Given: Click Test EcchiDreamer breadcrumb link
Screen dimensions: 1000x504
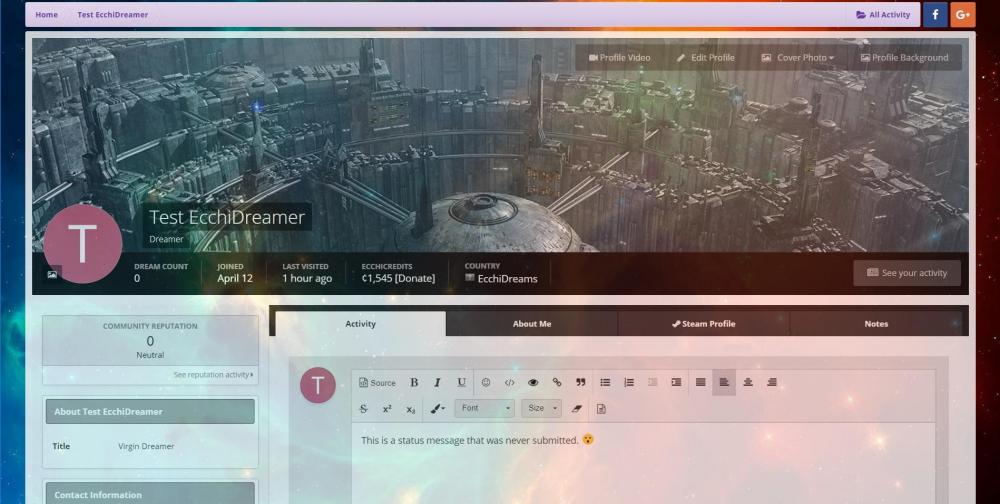Looking at the screenshot, I should coord(113,15).
